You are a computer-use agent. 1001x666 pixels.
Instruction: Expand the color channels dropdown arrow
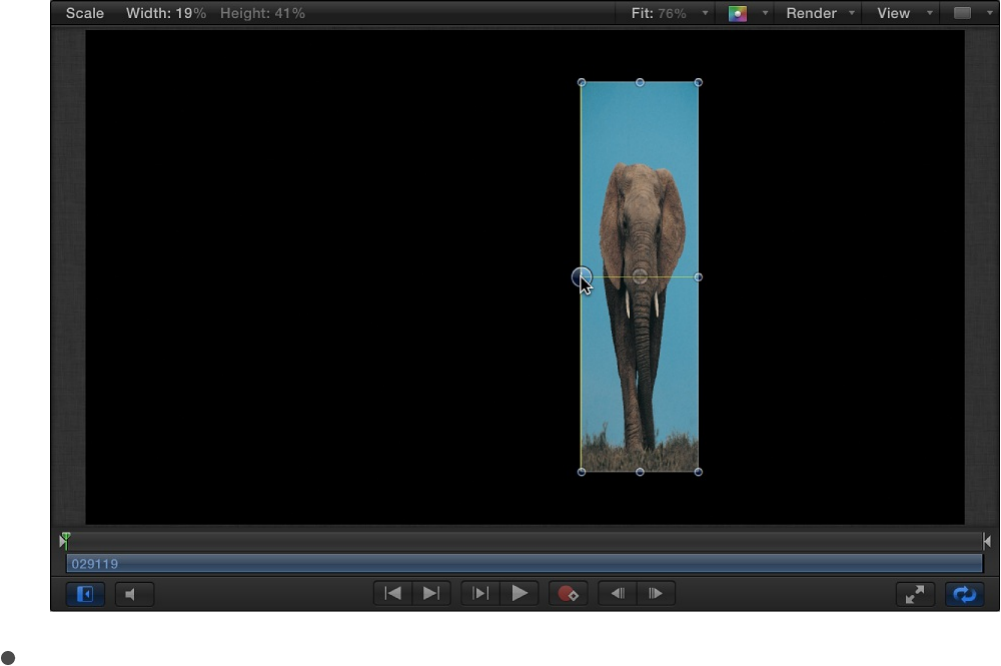[x=765, y=13]
